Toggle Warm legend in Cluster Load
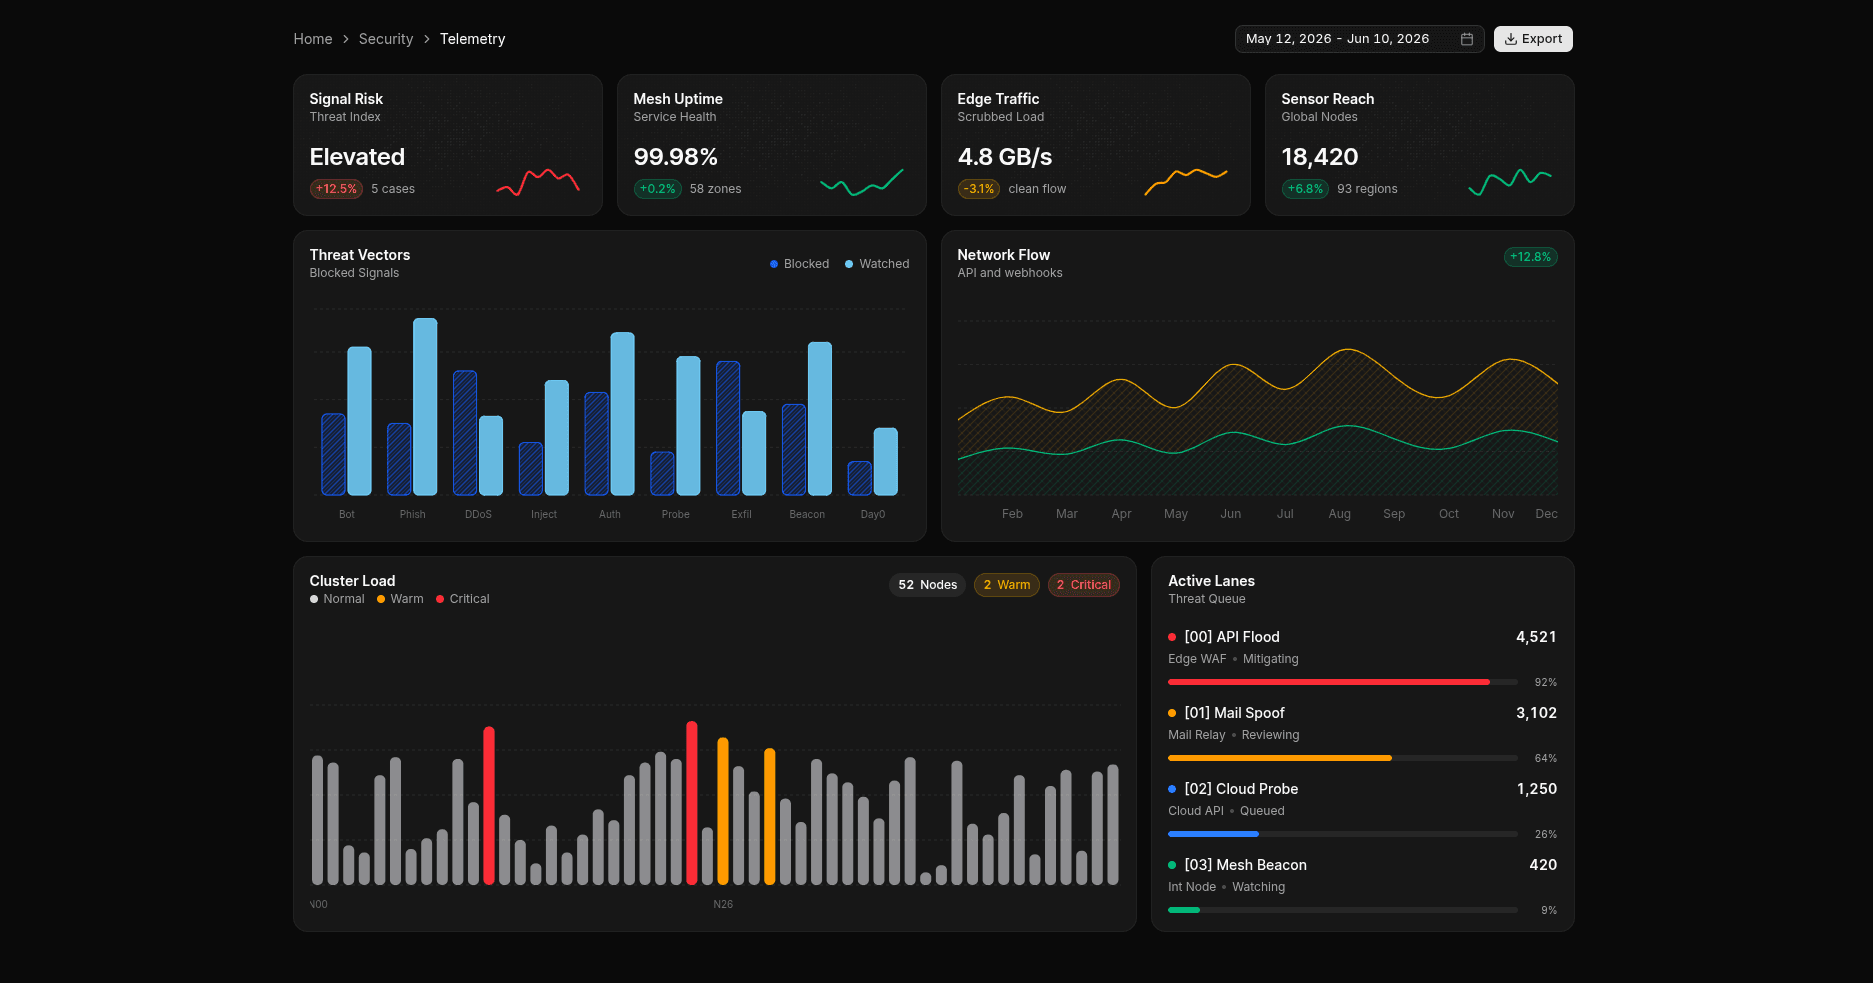 pos(400,599)
